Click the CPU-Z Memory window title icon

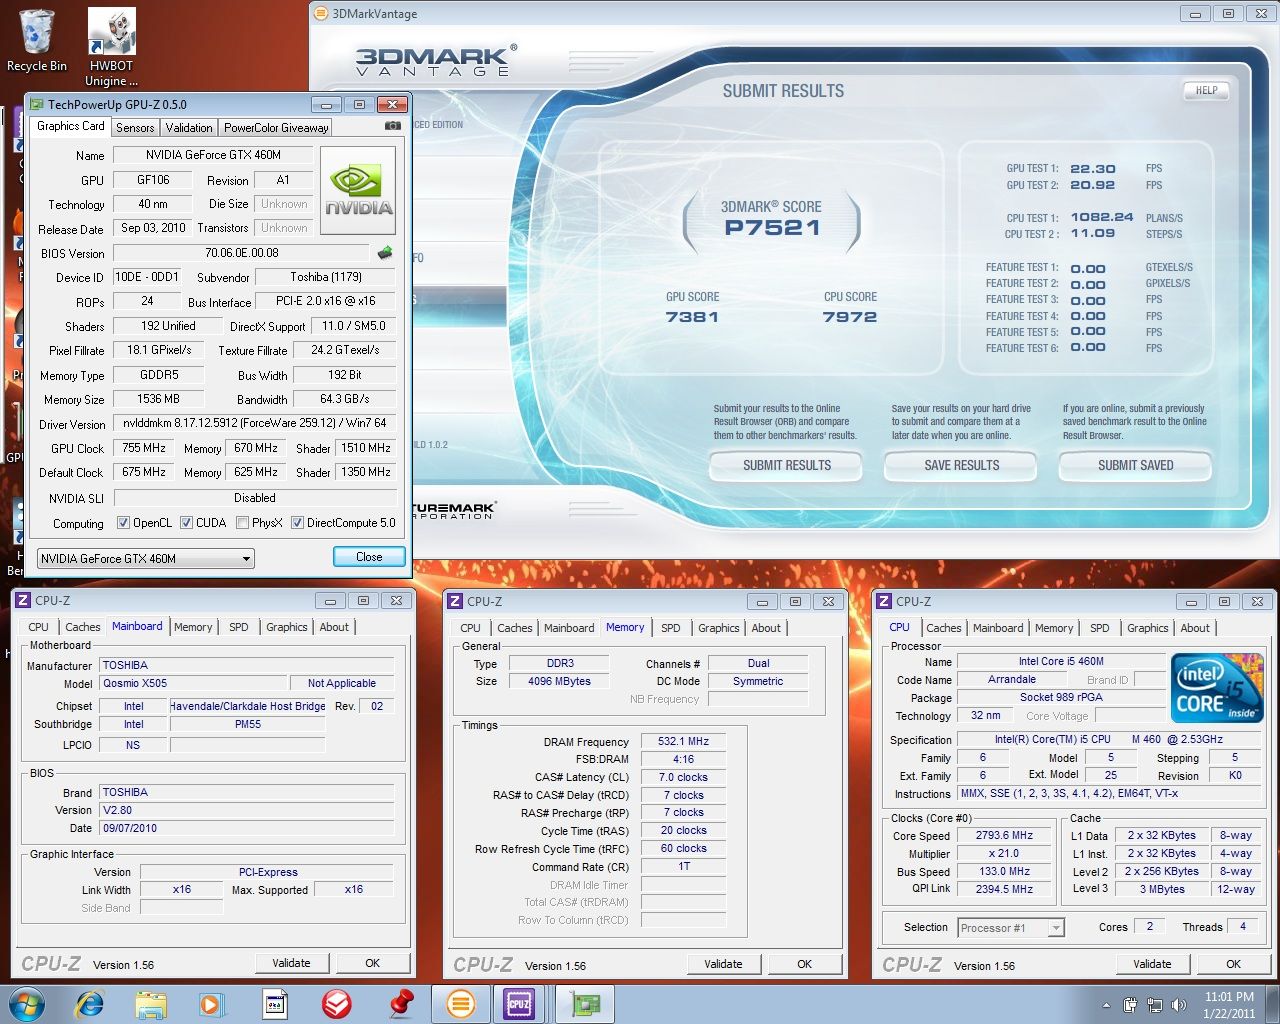click(x=455, y=601)
